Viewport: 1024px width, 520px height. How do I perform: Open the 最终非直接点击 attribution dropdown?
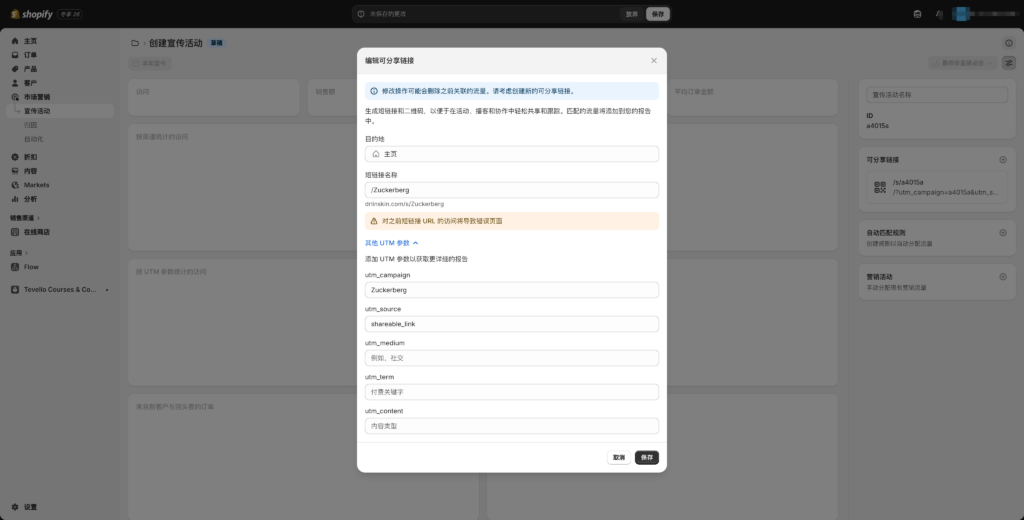[x=963, y=63]
